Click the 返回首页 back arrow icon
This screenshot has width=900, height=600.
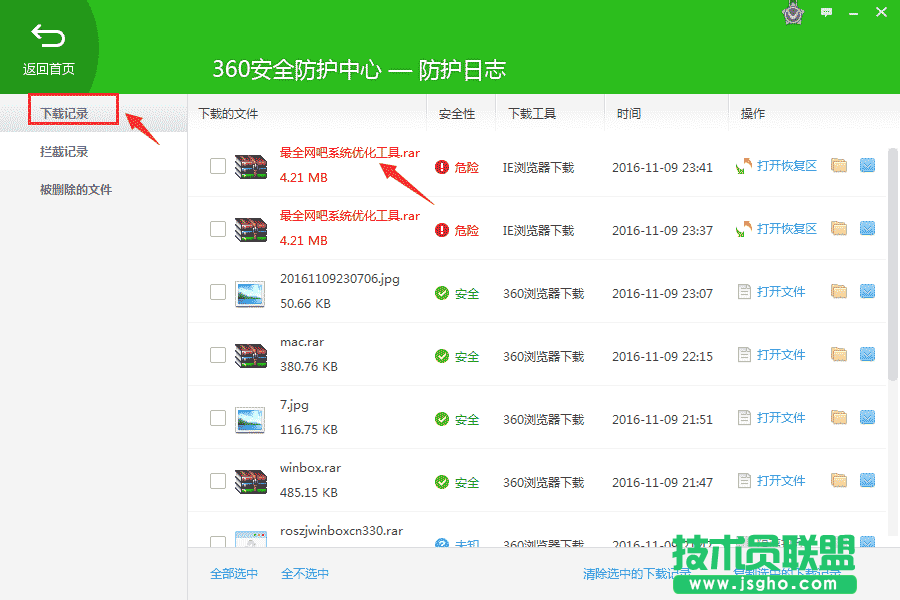(x=48, y=33)
